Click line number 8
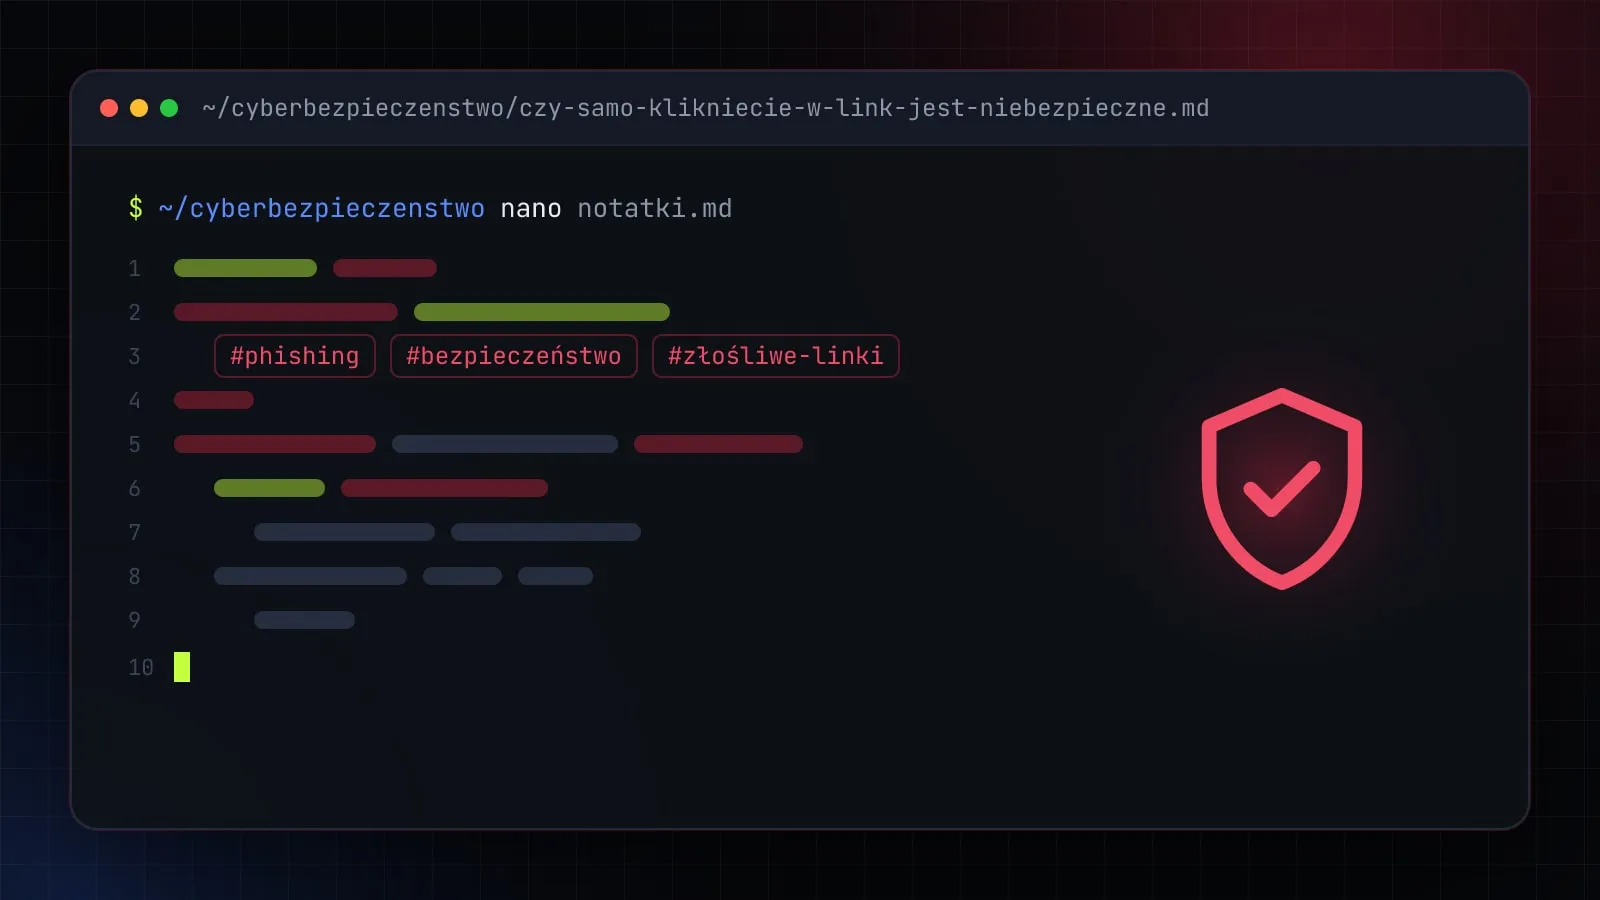Screen dimensions: 1600x900 (x=134, y=576)
